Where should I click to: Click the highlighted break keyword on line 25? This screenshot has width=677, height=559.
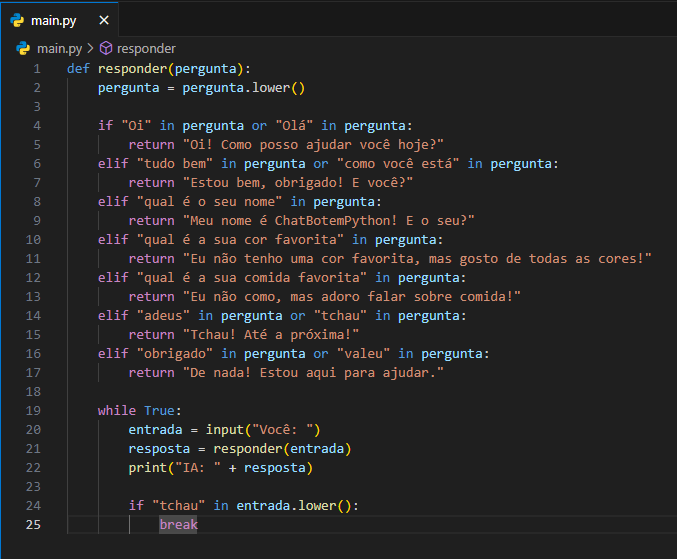[x=178, y=524]
